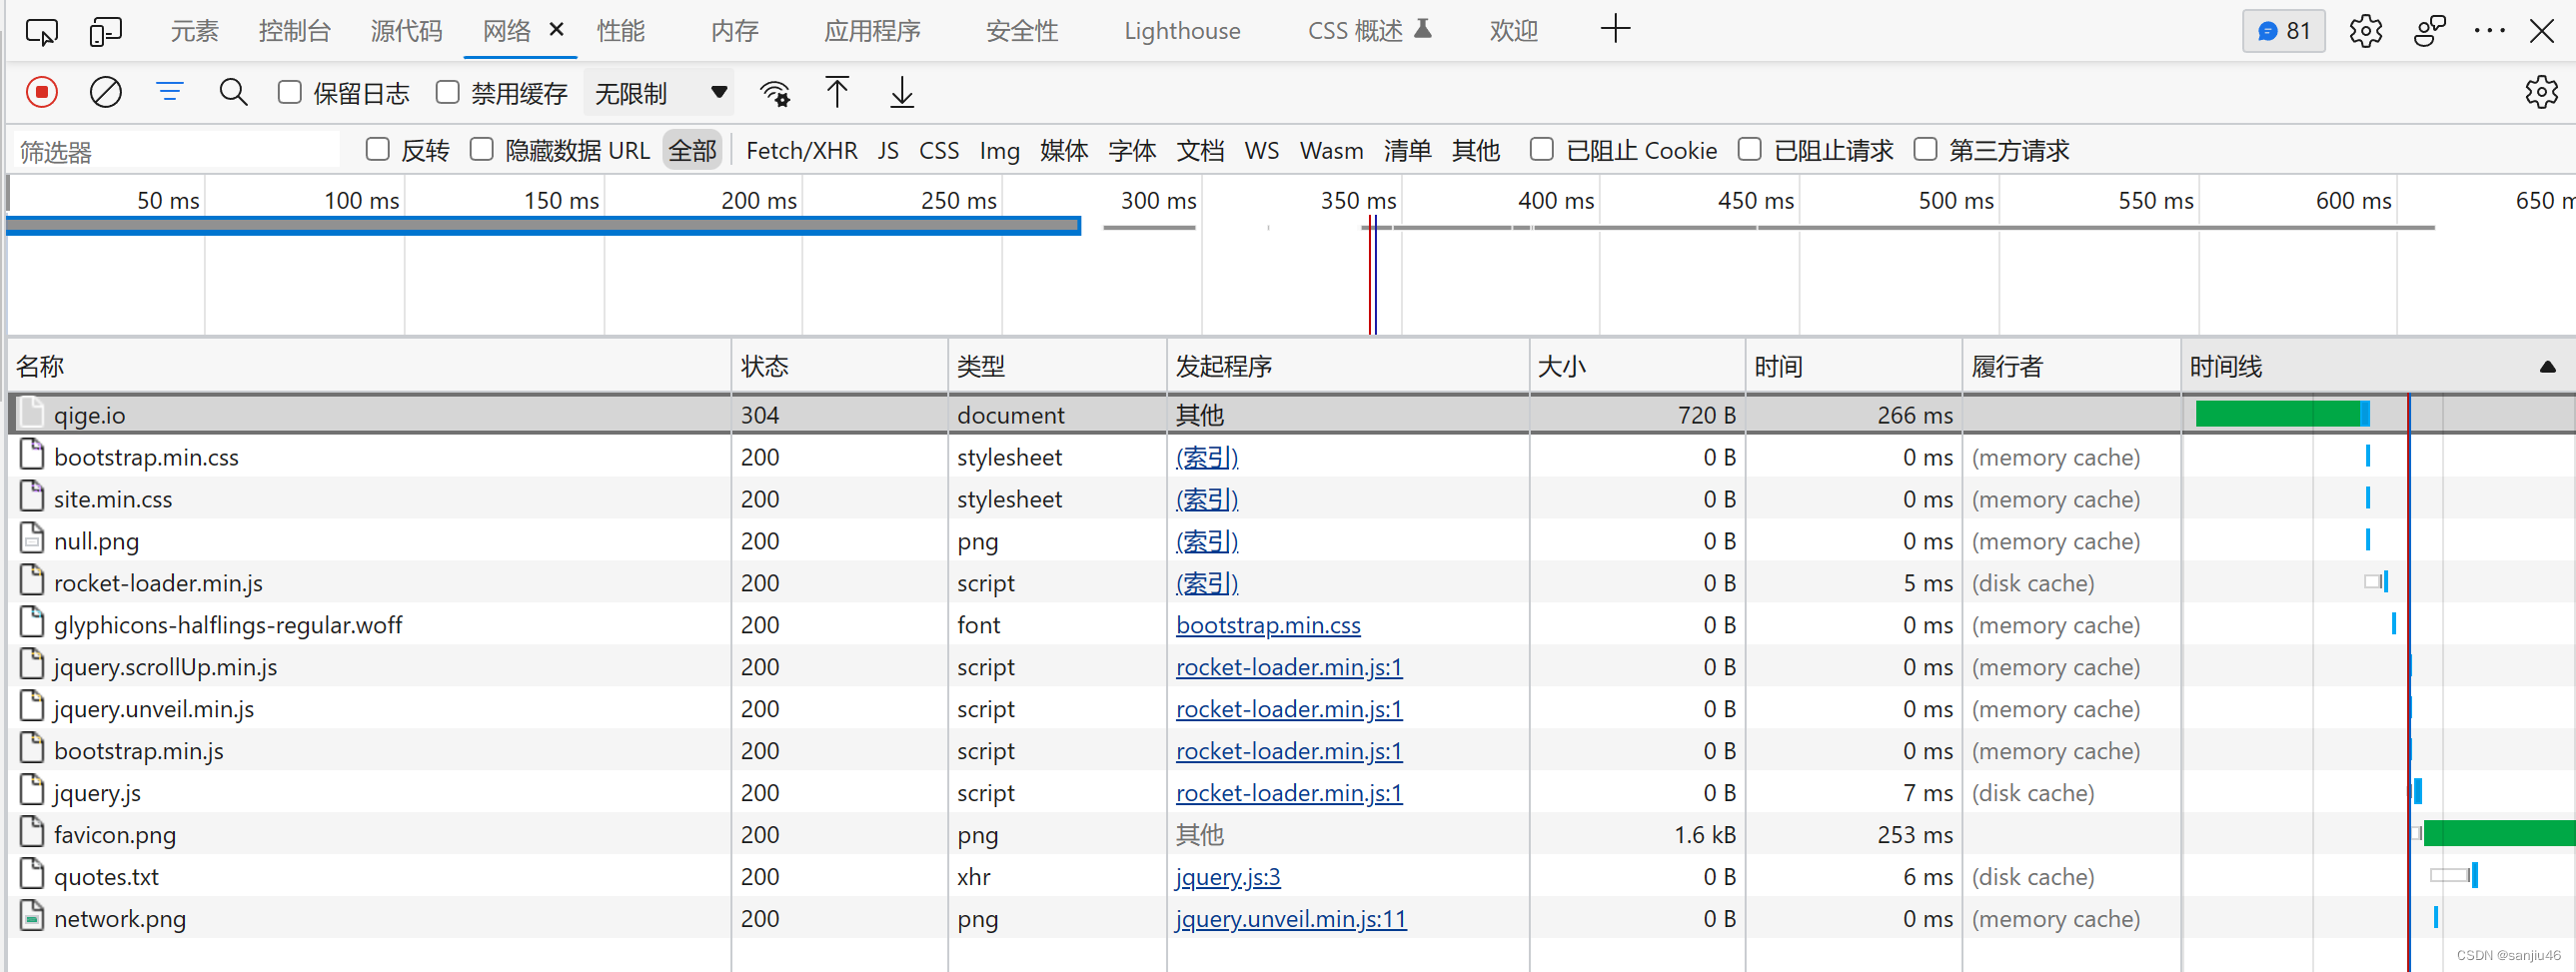Sort by 履行者 column header
The image size is (2576, 972).
click(2071, 366)
